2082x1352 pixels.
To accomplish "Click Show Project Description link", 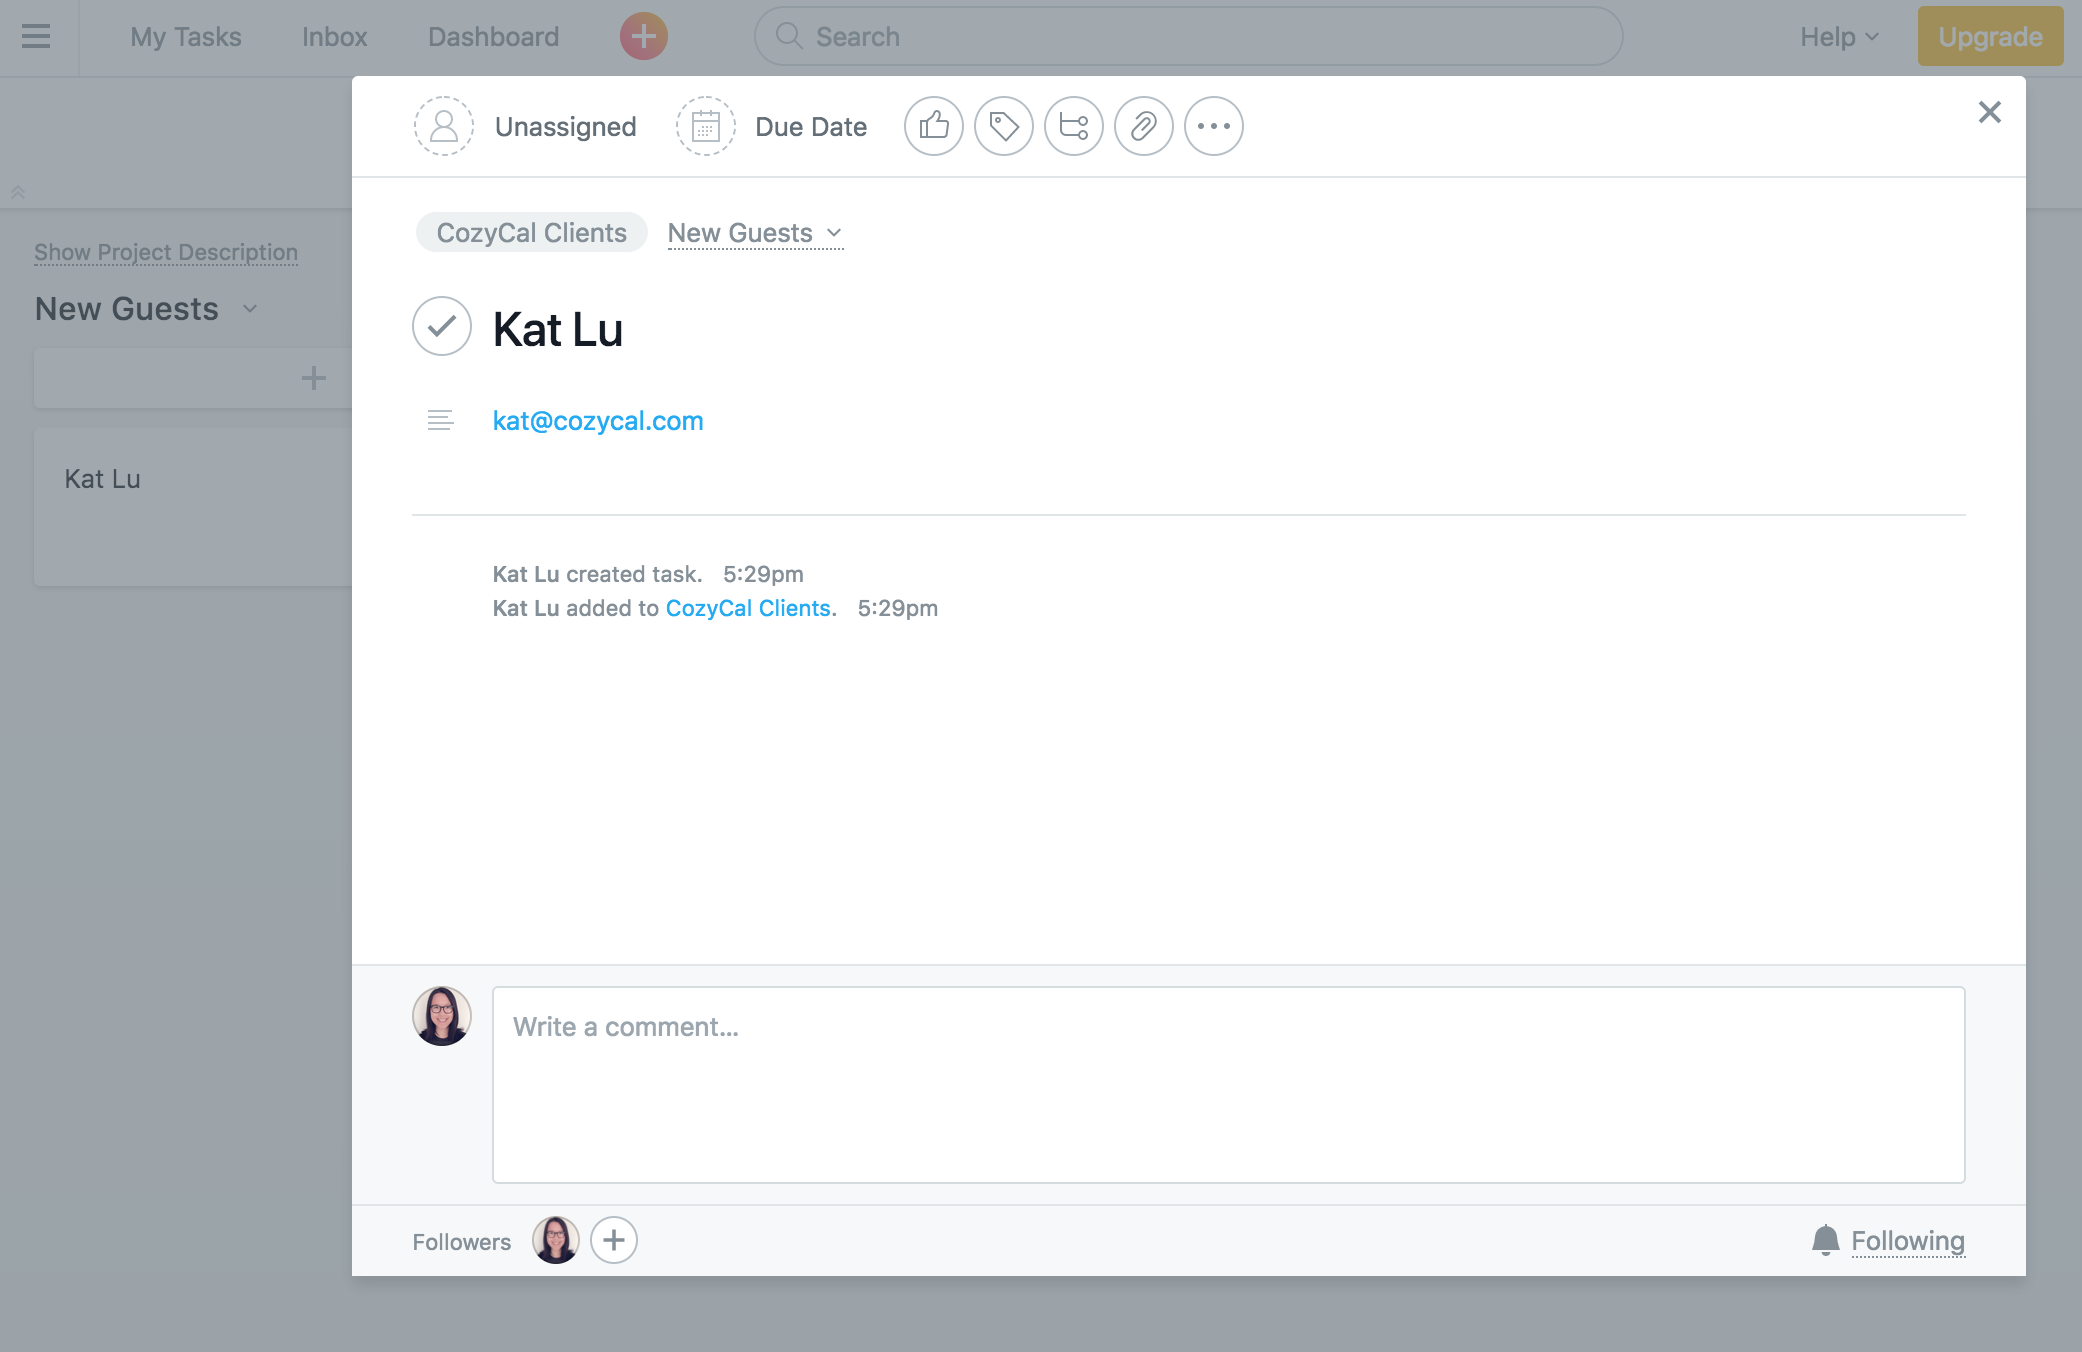I will (x=166, y=252).
